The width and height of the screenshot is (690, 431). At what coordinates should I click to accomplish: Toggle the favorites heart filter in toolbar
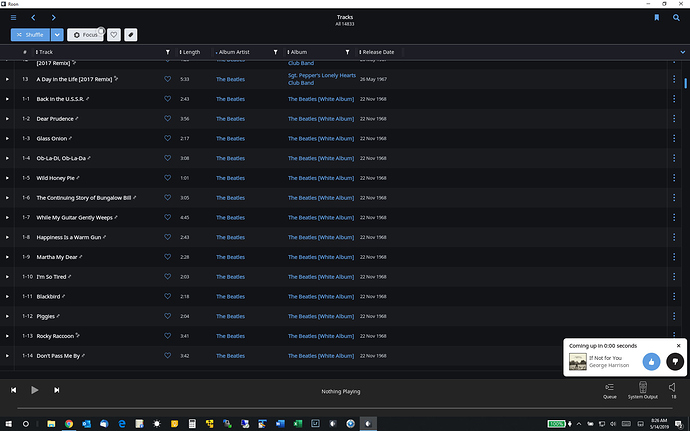coord(114,35)
